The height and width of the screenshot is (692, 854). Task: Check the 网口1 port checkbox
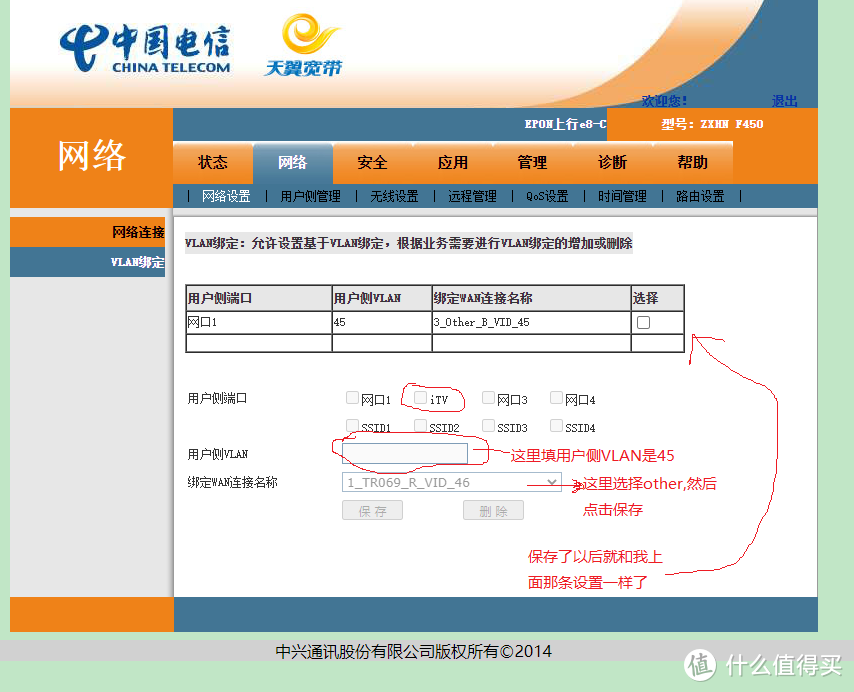tap(352, 398)
